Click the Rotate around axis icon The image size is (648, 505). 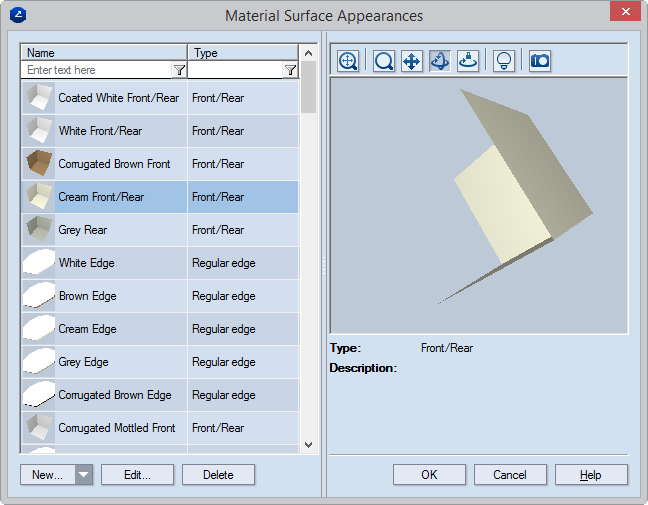[x=468, y=61]
